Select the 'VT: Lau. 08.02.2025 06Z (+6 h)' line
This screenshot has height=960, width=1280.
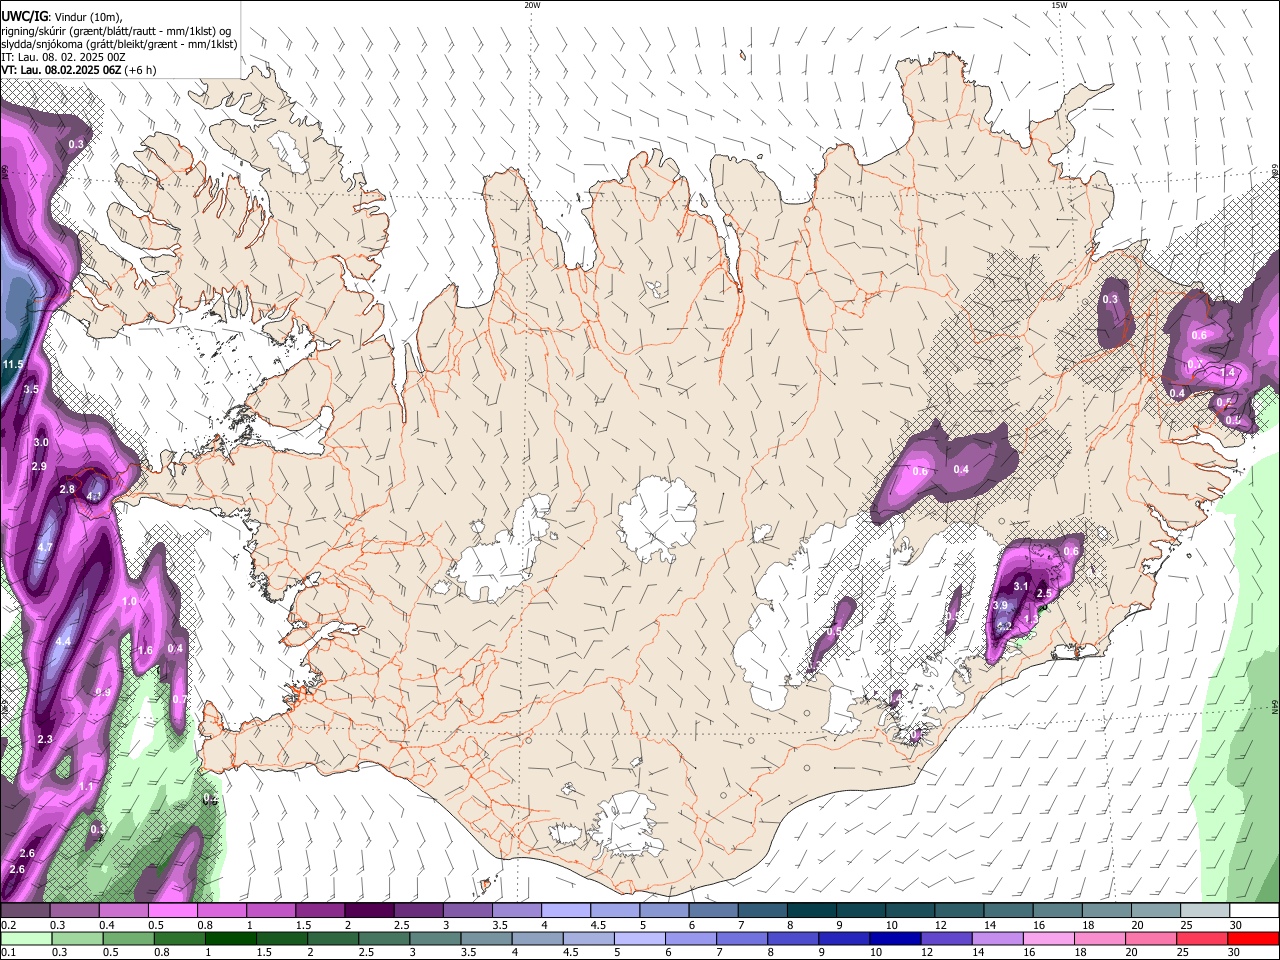pos(78,70)
